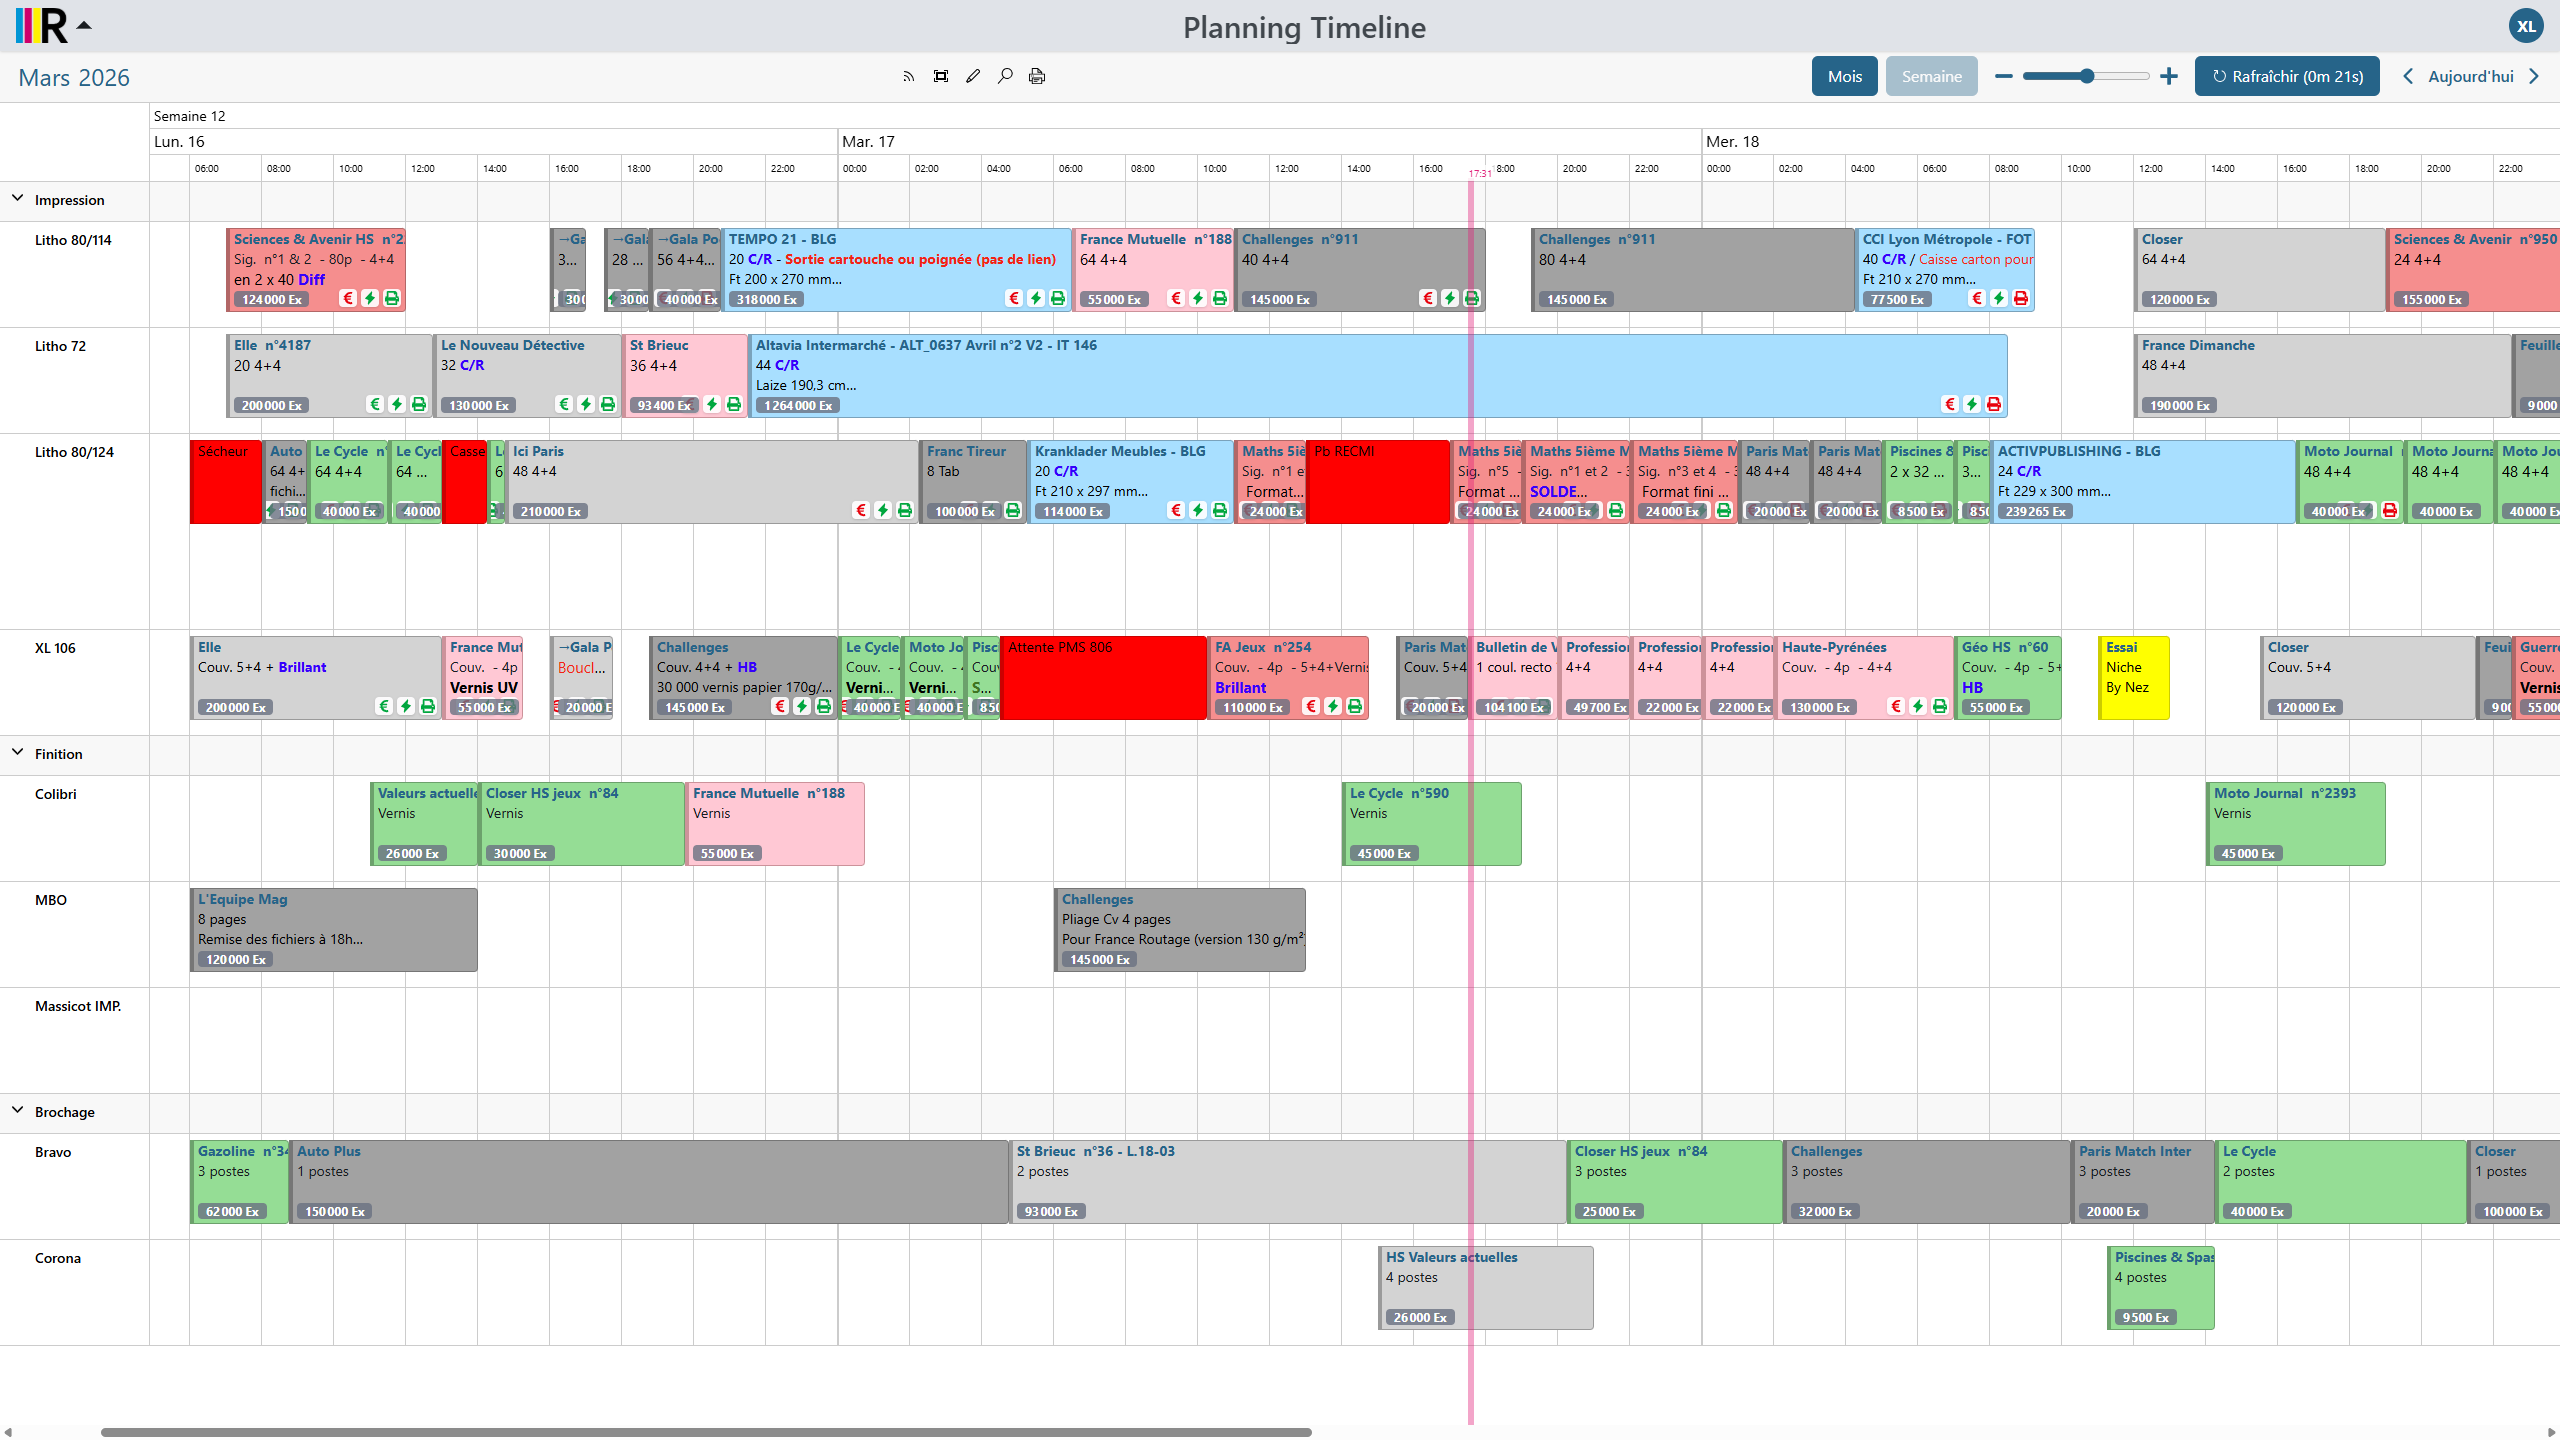Enable the Semaine view toggle
Image resolution: width=2560 pixels, height=1440 pixels.
click(x=1930, y=76)
